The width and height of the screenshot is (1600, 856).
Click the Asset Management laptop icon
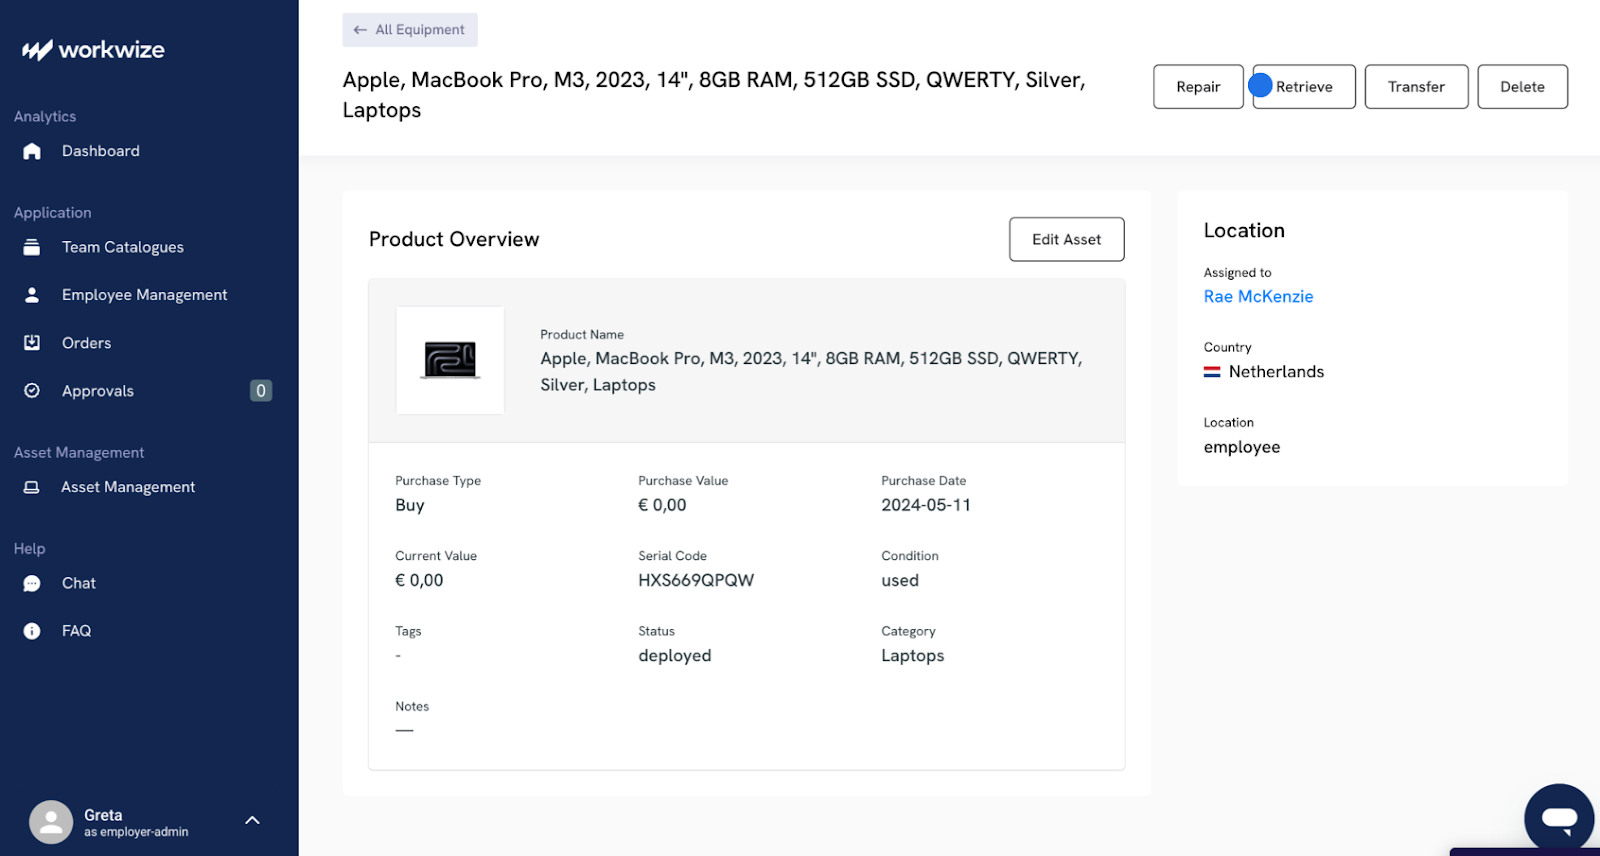(32, 487)
